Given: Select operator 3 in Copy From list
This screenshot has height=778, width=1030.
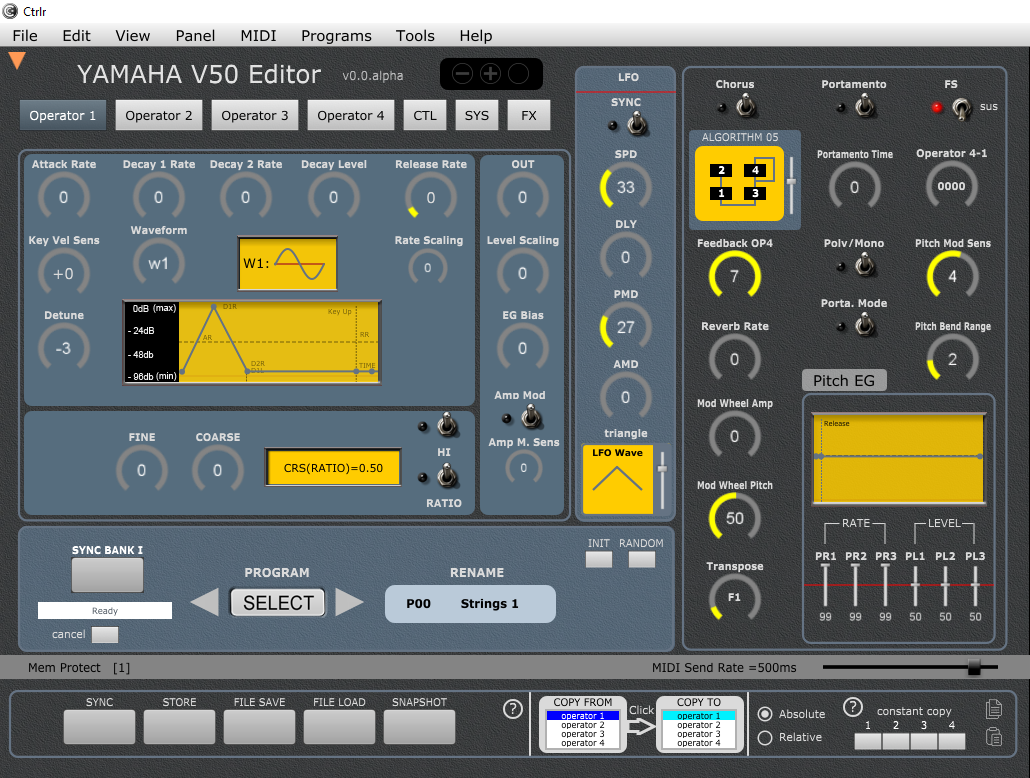Looking at the screenshot, I should (x=583, y=734).
